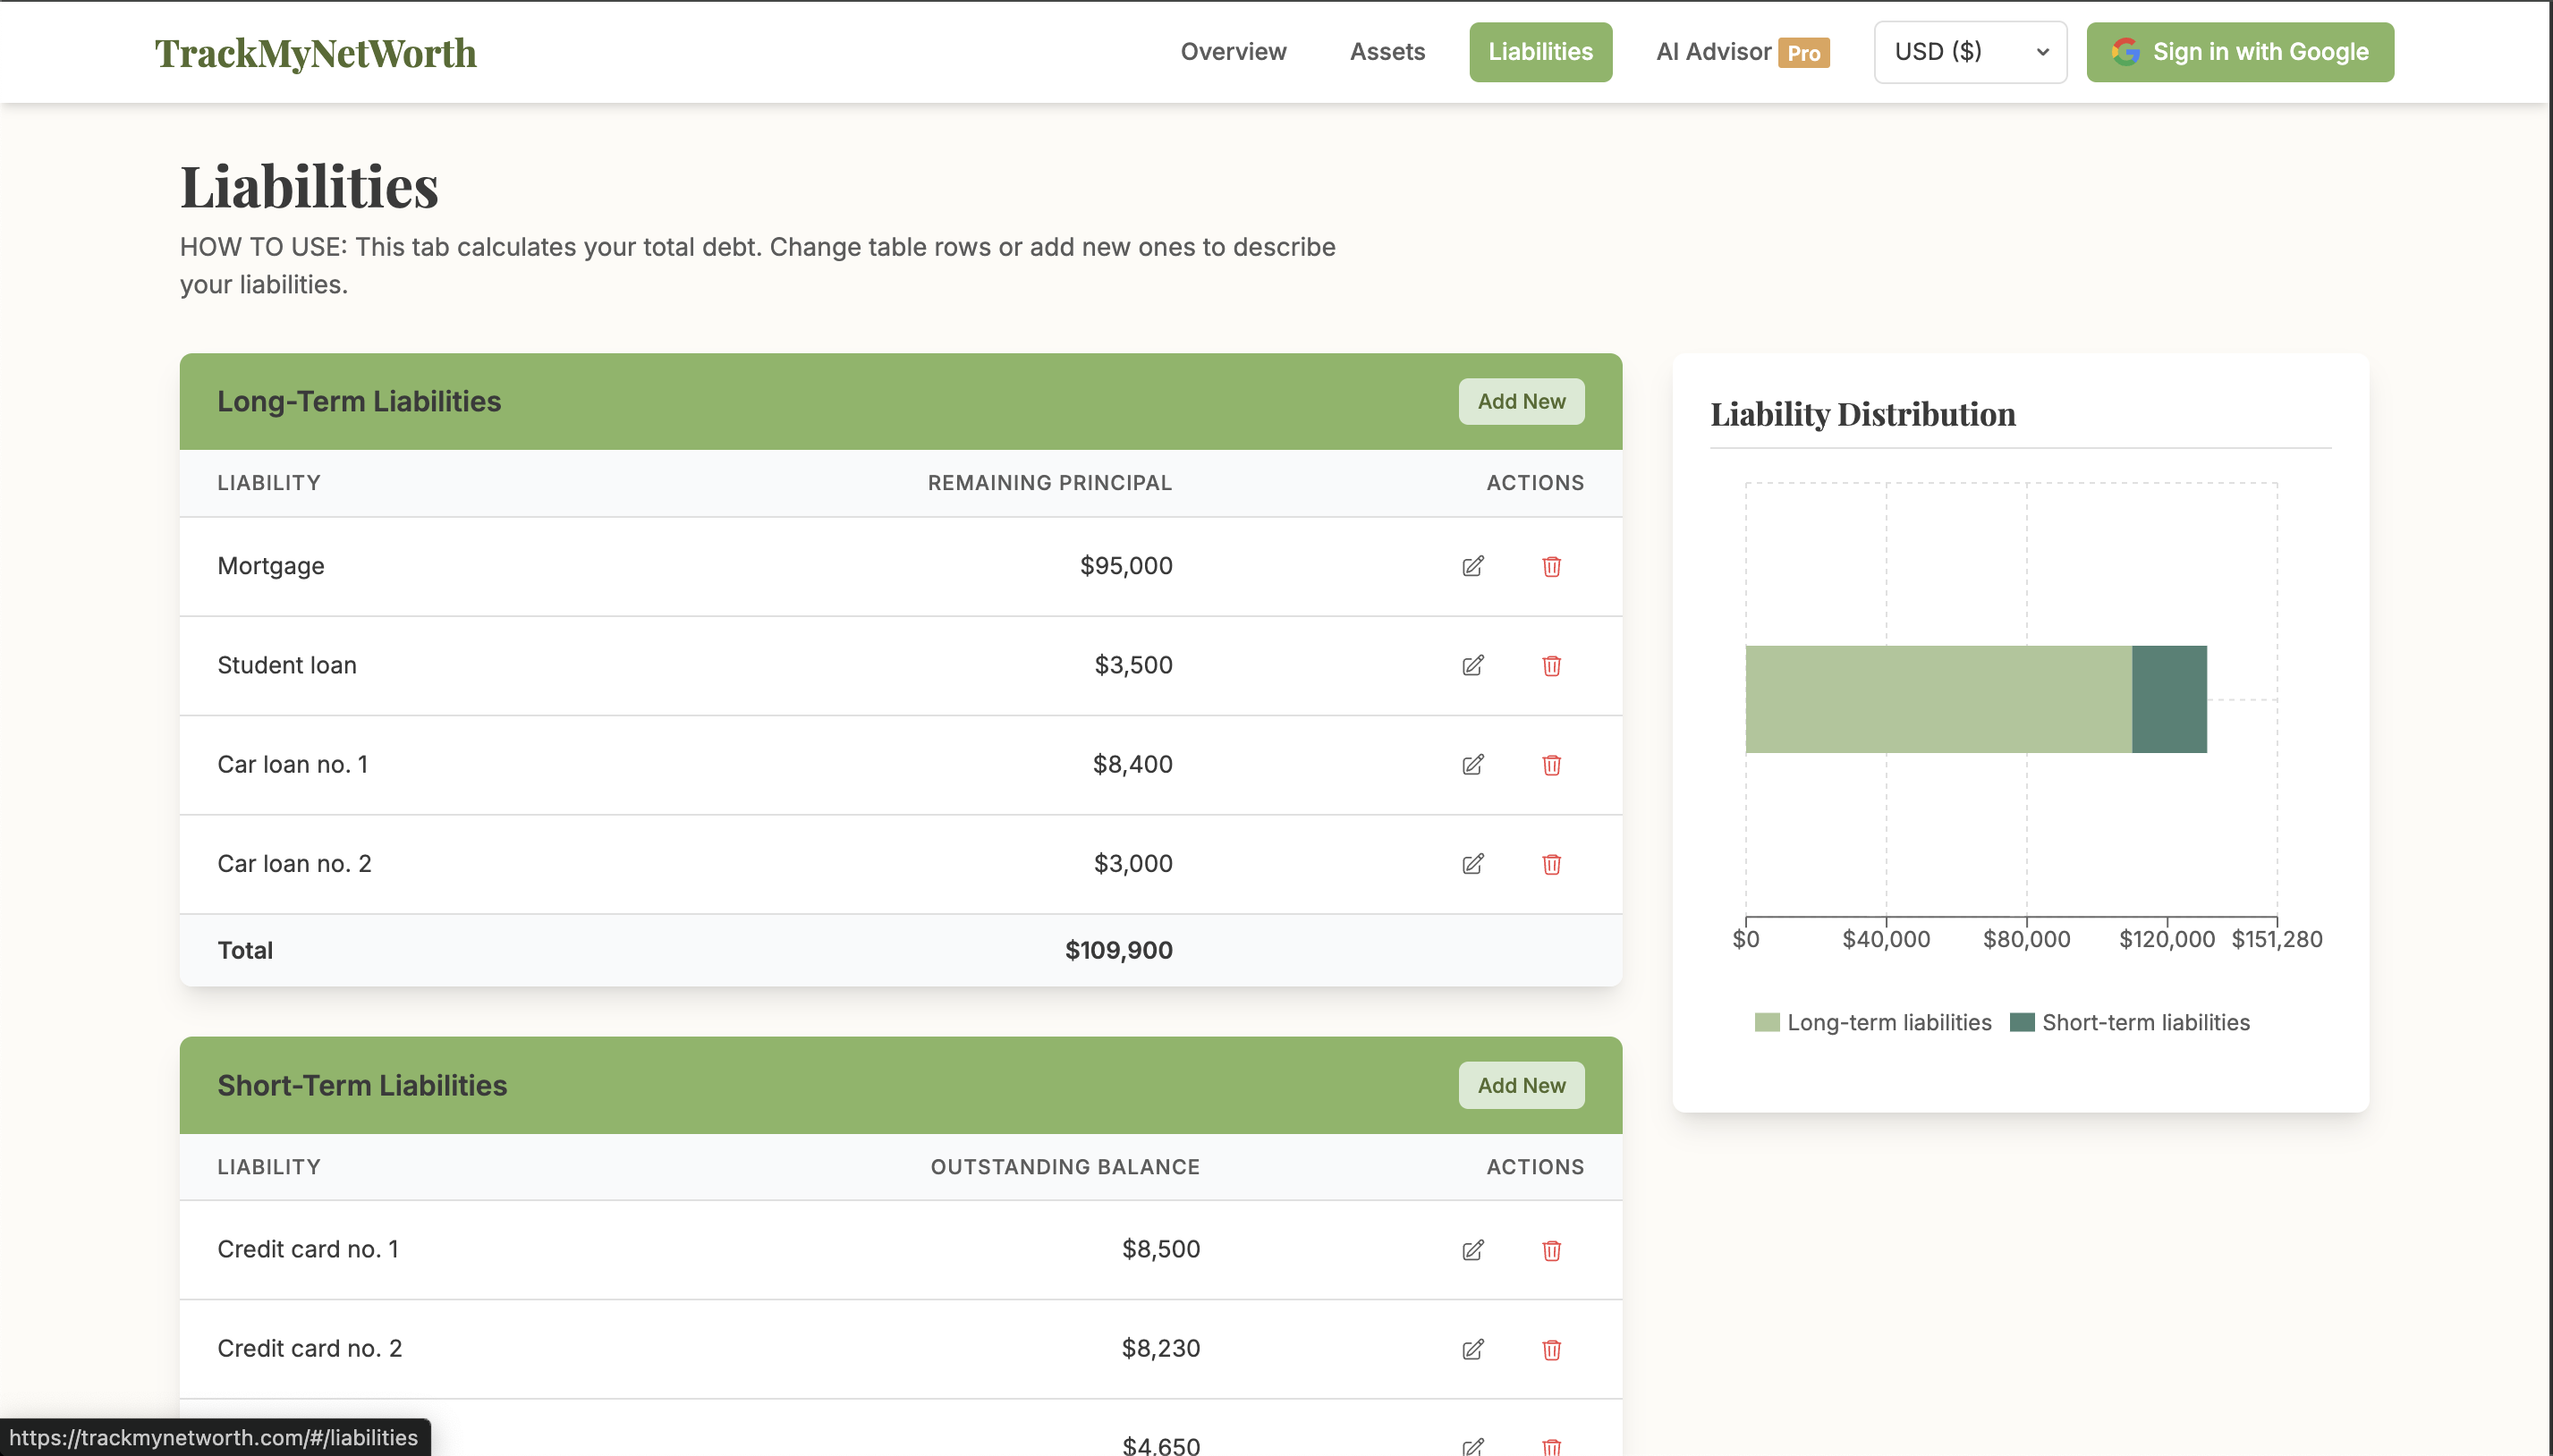The image size is (2553, 1456).
Task: Click the Google logo icon
Action: [2125, 52]
